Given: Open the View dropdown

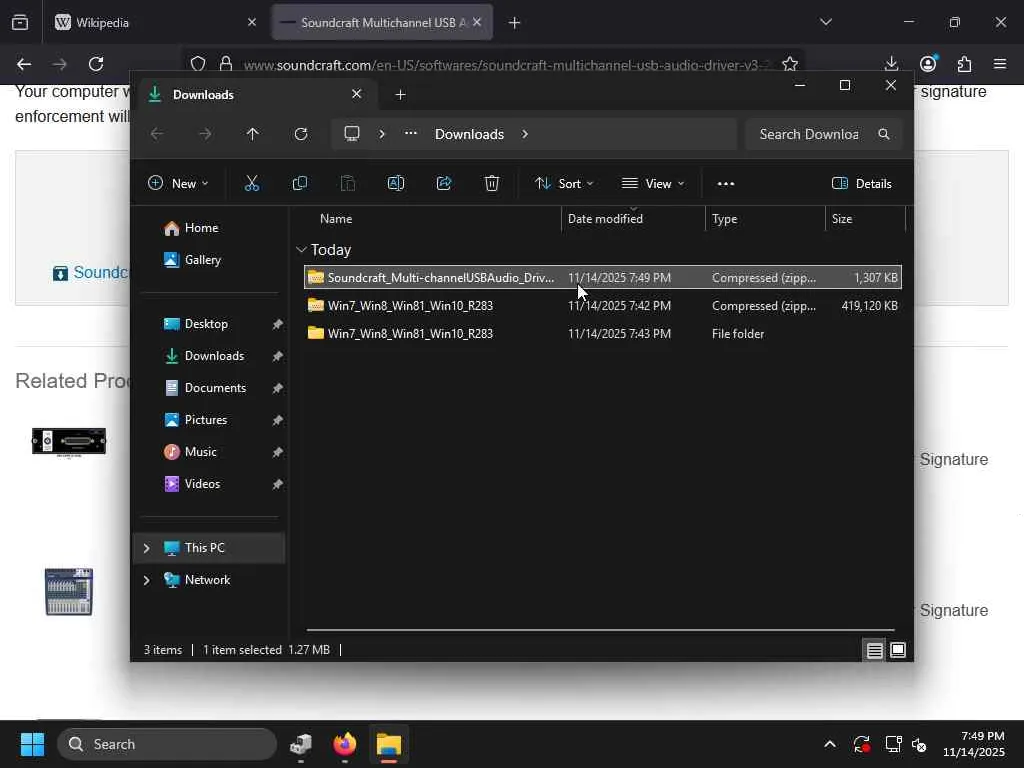Looking at the screenshot, I should 653,184.
